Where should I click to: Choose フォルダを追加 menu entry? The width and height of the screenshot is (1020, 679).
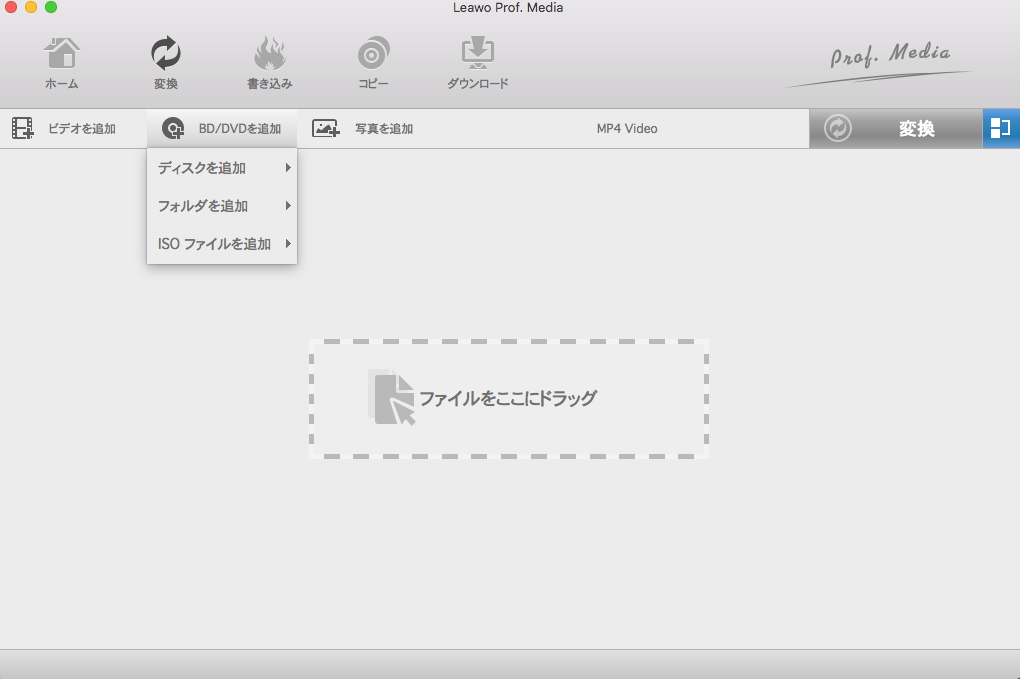pyautogui.click(x=222, y=206)
